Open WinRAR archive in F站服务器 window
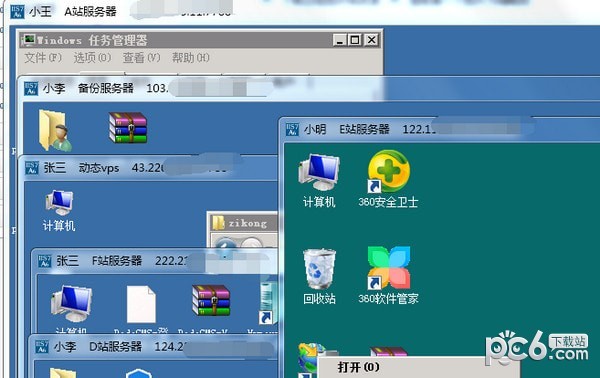 pos(211,300)
